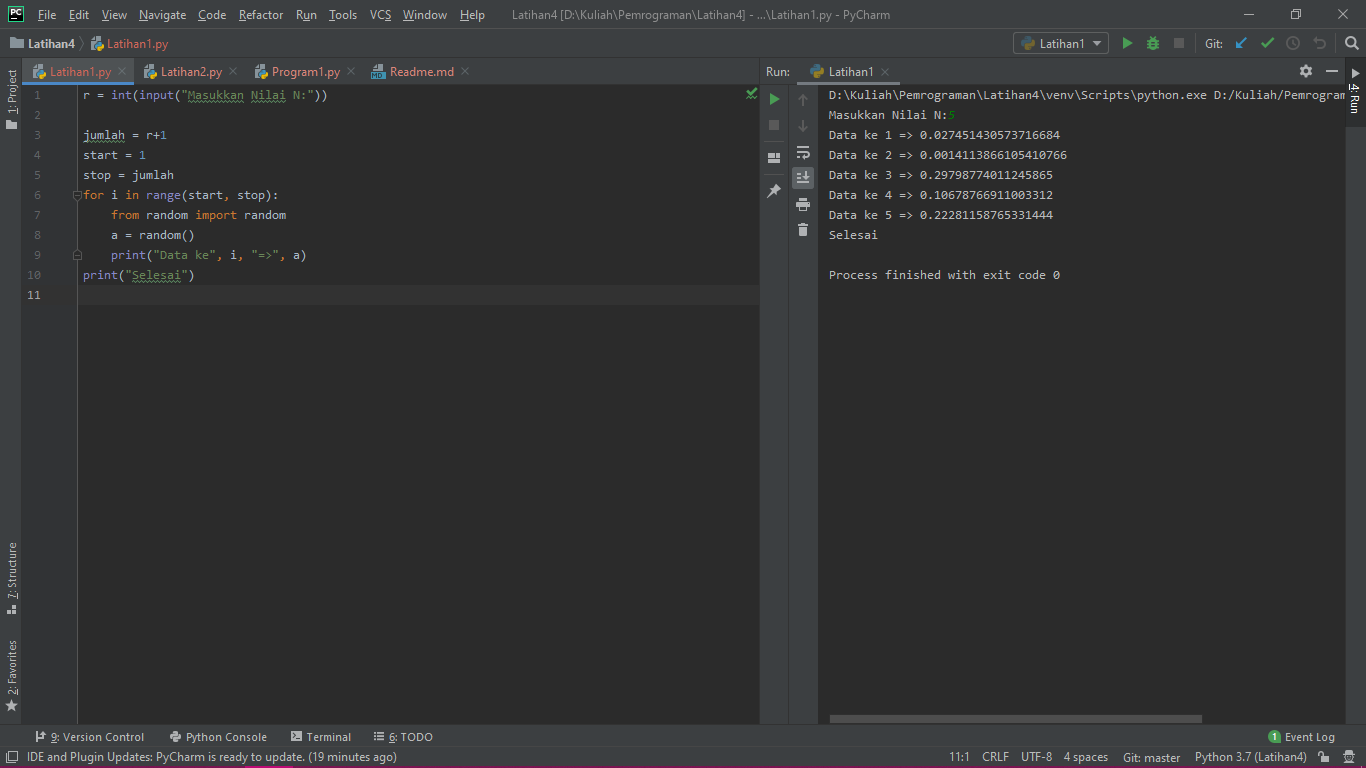
Task: Open the Git master branch popup
Action: (x=1151, y=757)
